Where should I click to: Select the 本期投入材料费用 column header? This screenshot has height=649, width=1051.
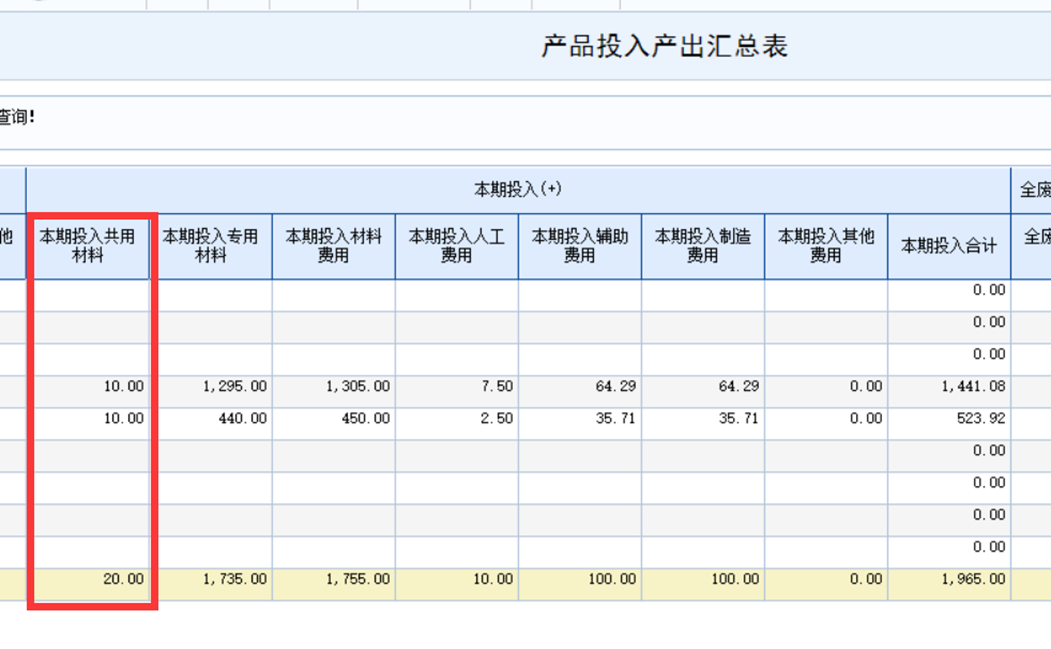(x=334, y=246)
